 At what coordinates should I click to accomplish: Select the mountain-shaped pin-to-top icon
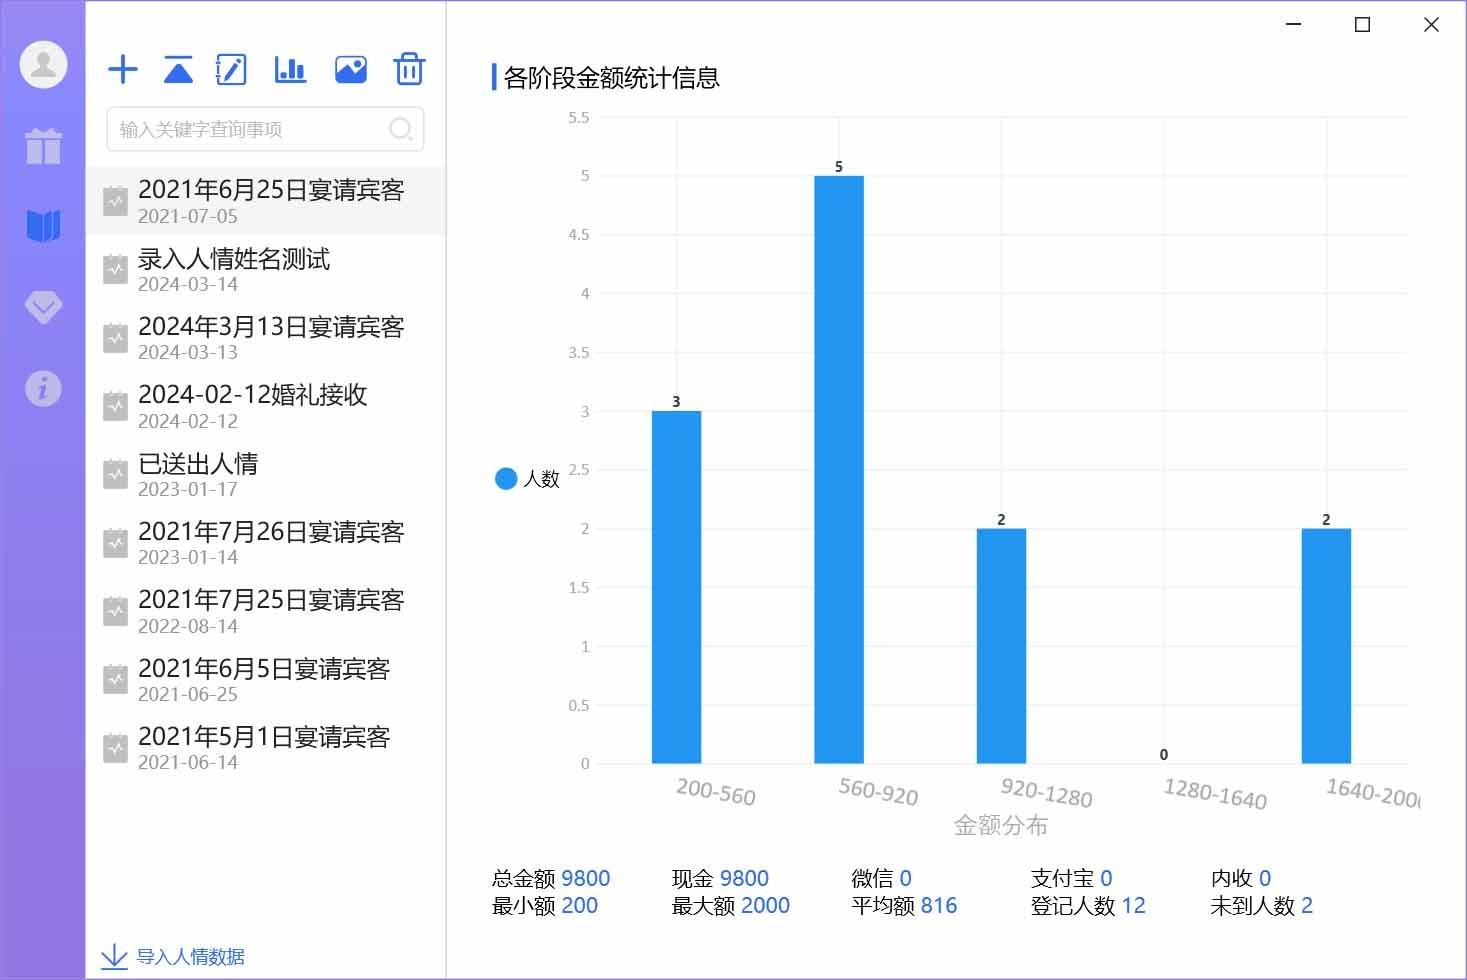point(177,69)
